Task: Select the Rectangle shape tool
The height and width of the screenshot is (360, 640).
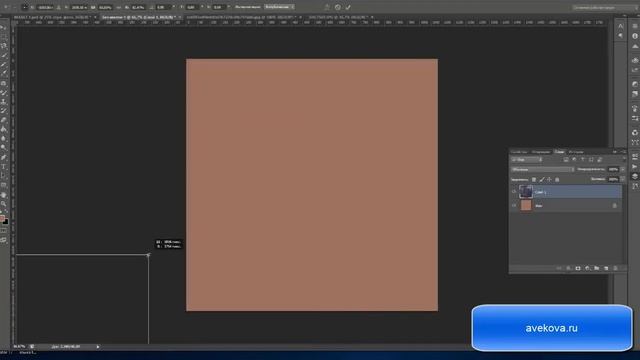Action: (4, 185)
